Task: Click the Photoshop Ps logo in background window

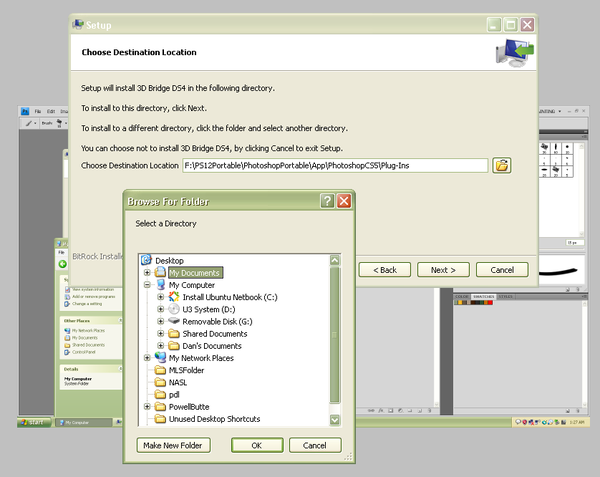Action: coord(25,111)
